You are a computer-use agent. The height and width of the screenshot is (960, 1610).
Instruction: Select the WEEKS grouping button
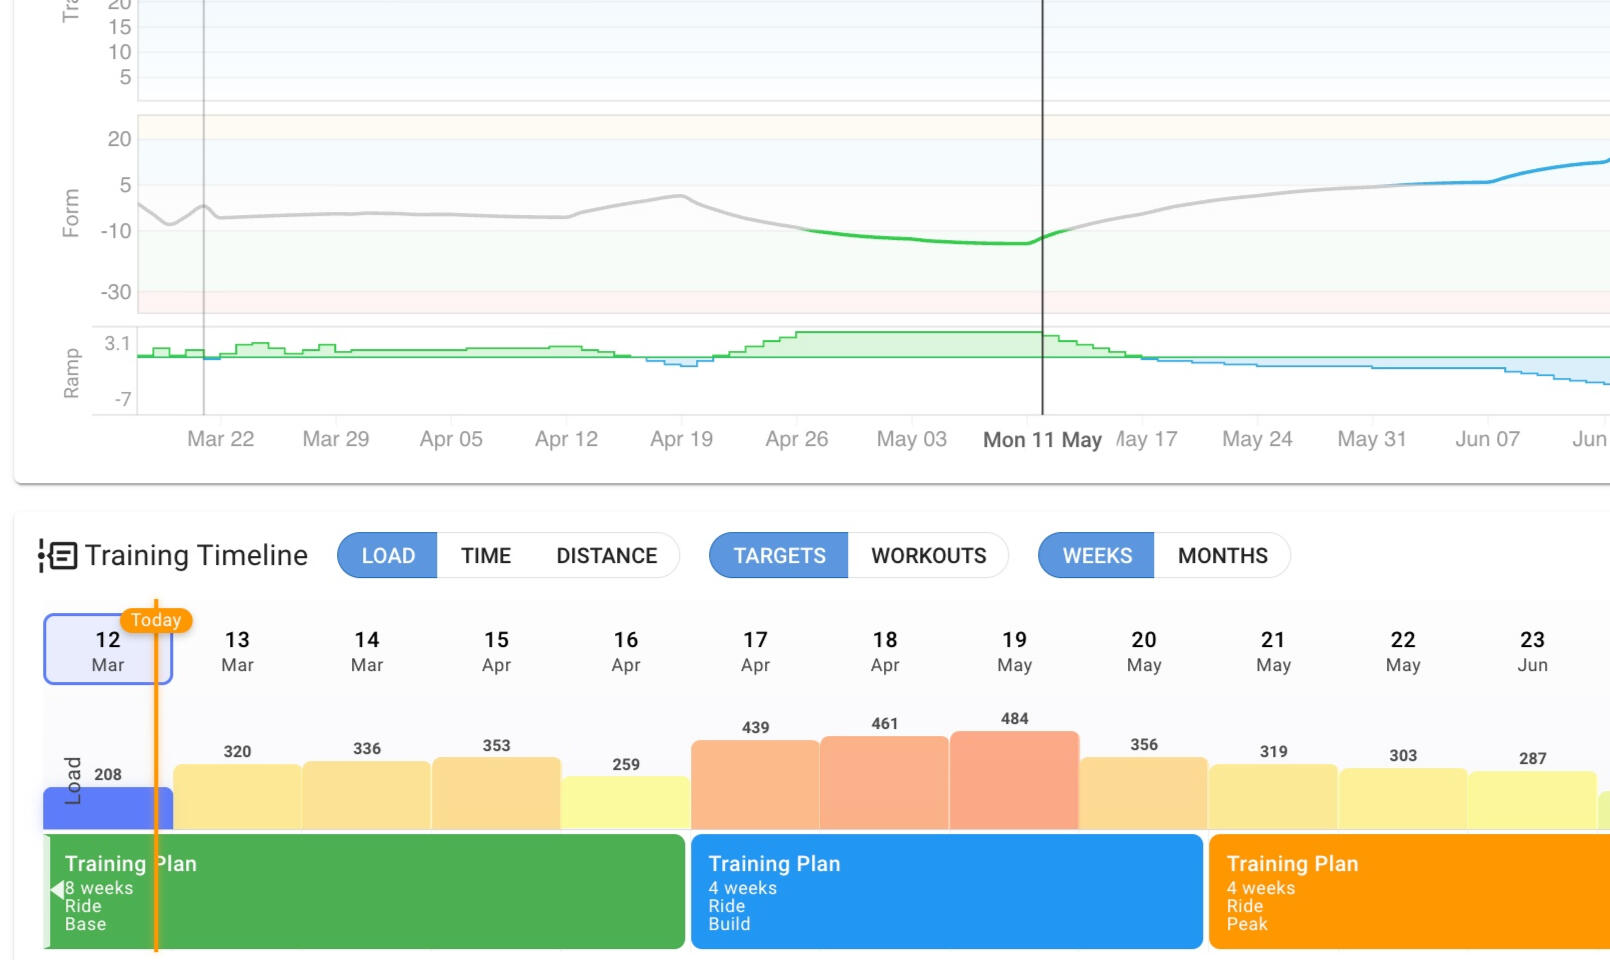tap(1097, 555)
